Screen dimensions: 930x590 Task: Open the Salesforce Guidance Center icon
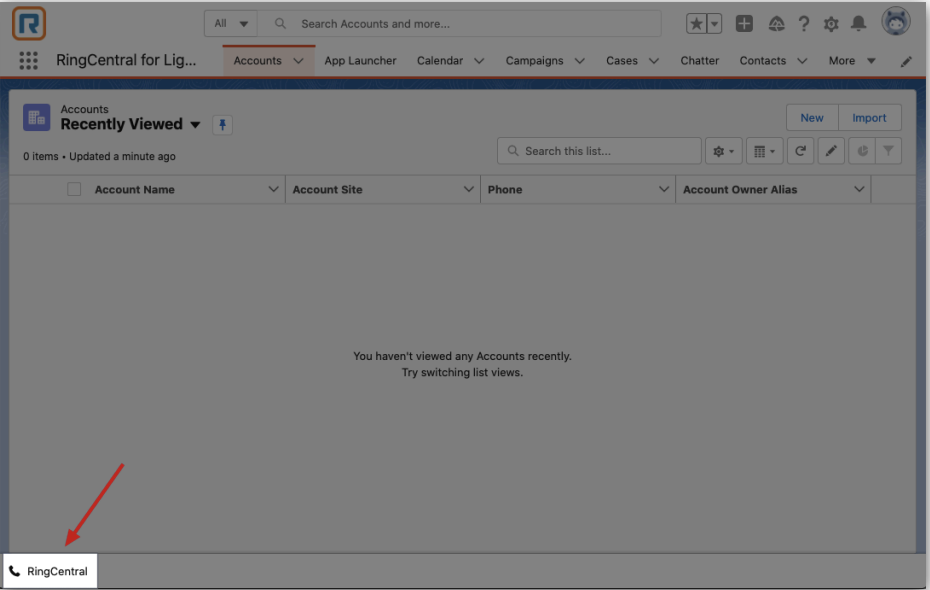coord(776,24)
